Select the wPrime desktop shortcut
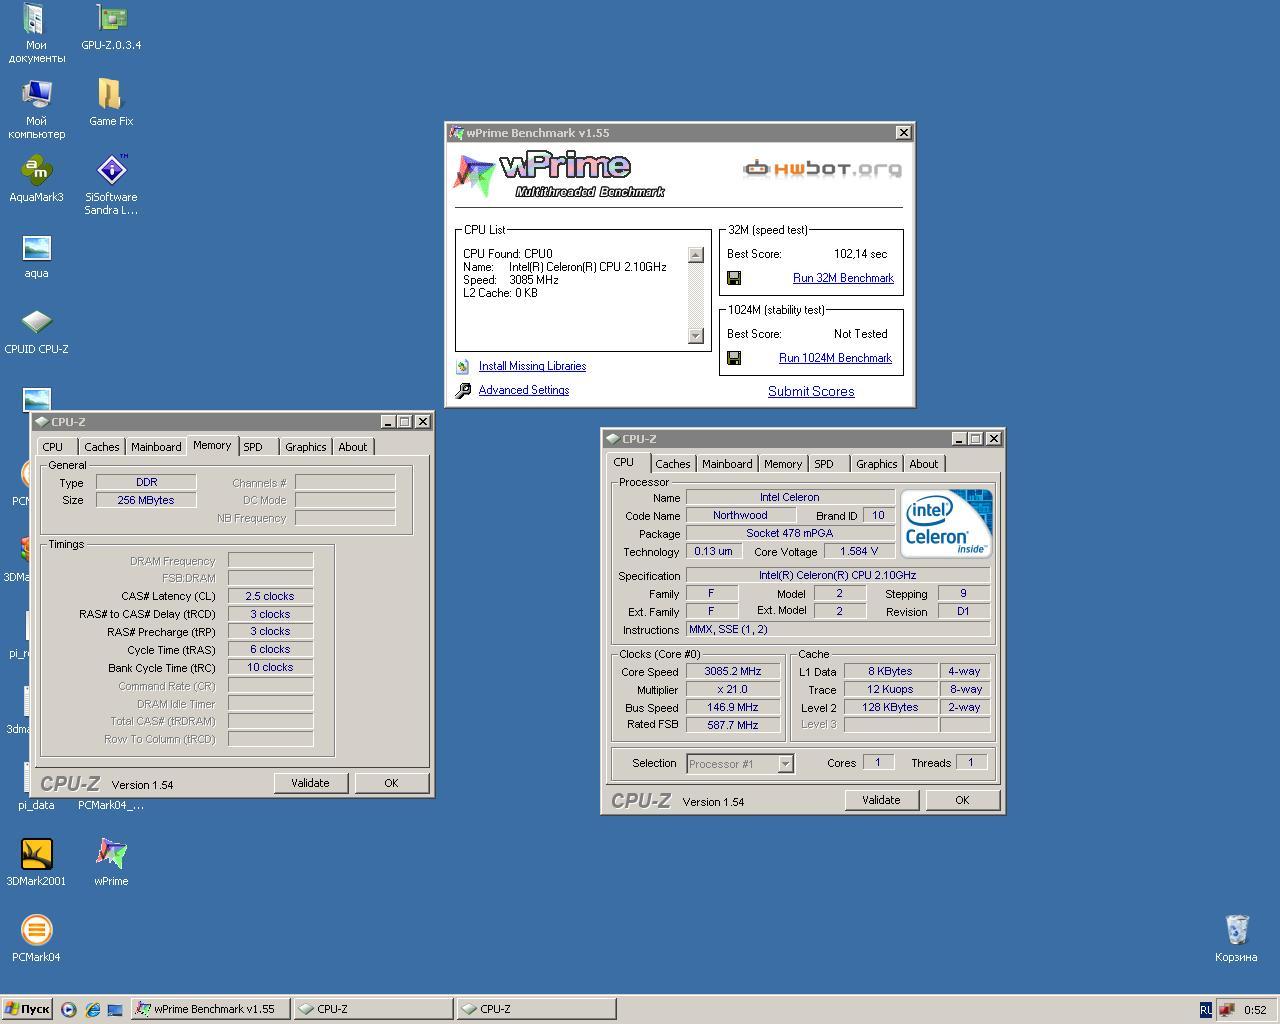Viewport: 1280px width, 1024px height. [111, 863]
